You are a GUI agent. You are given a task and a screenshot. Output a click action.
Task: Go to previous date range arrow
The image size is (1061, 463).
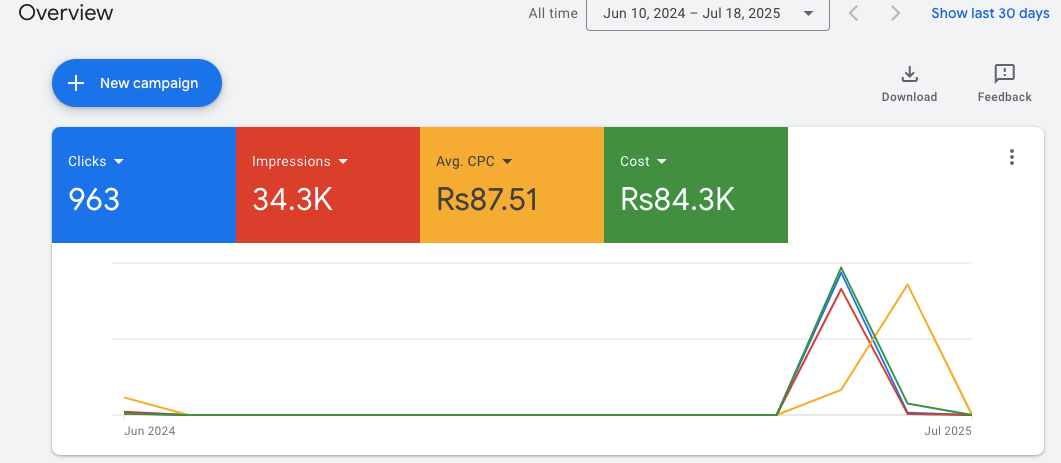[854, 13]
